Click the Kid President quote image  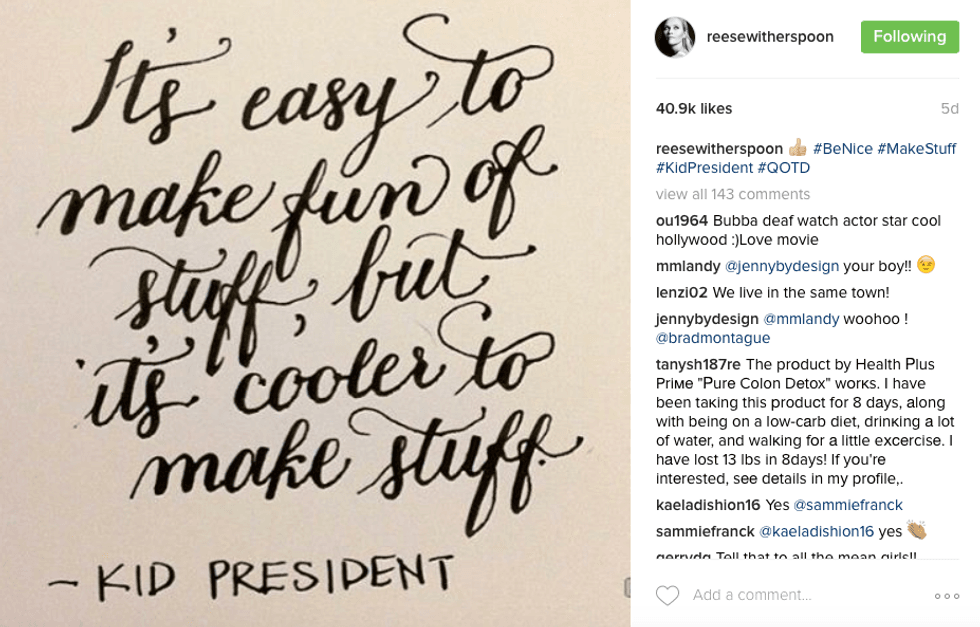pos(315,313)
